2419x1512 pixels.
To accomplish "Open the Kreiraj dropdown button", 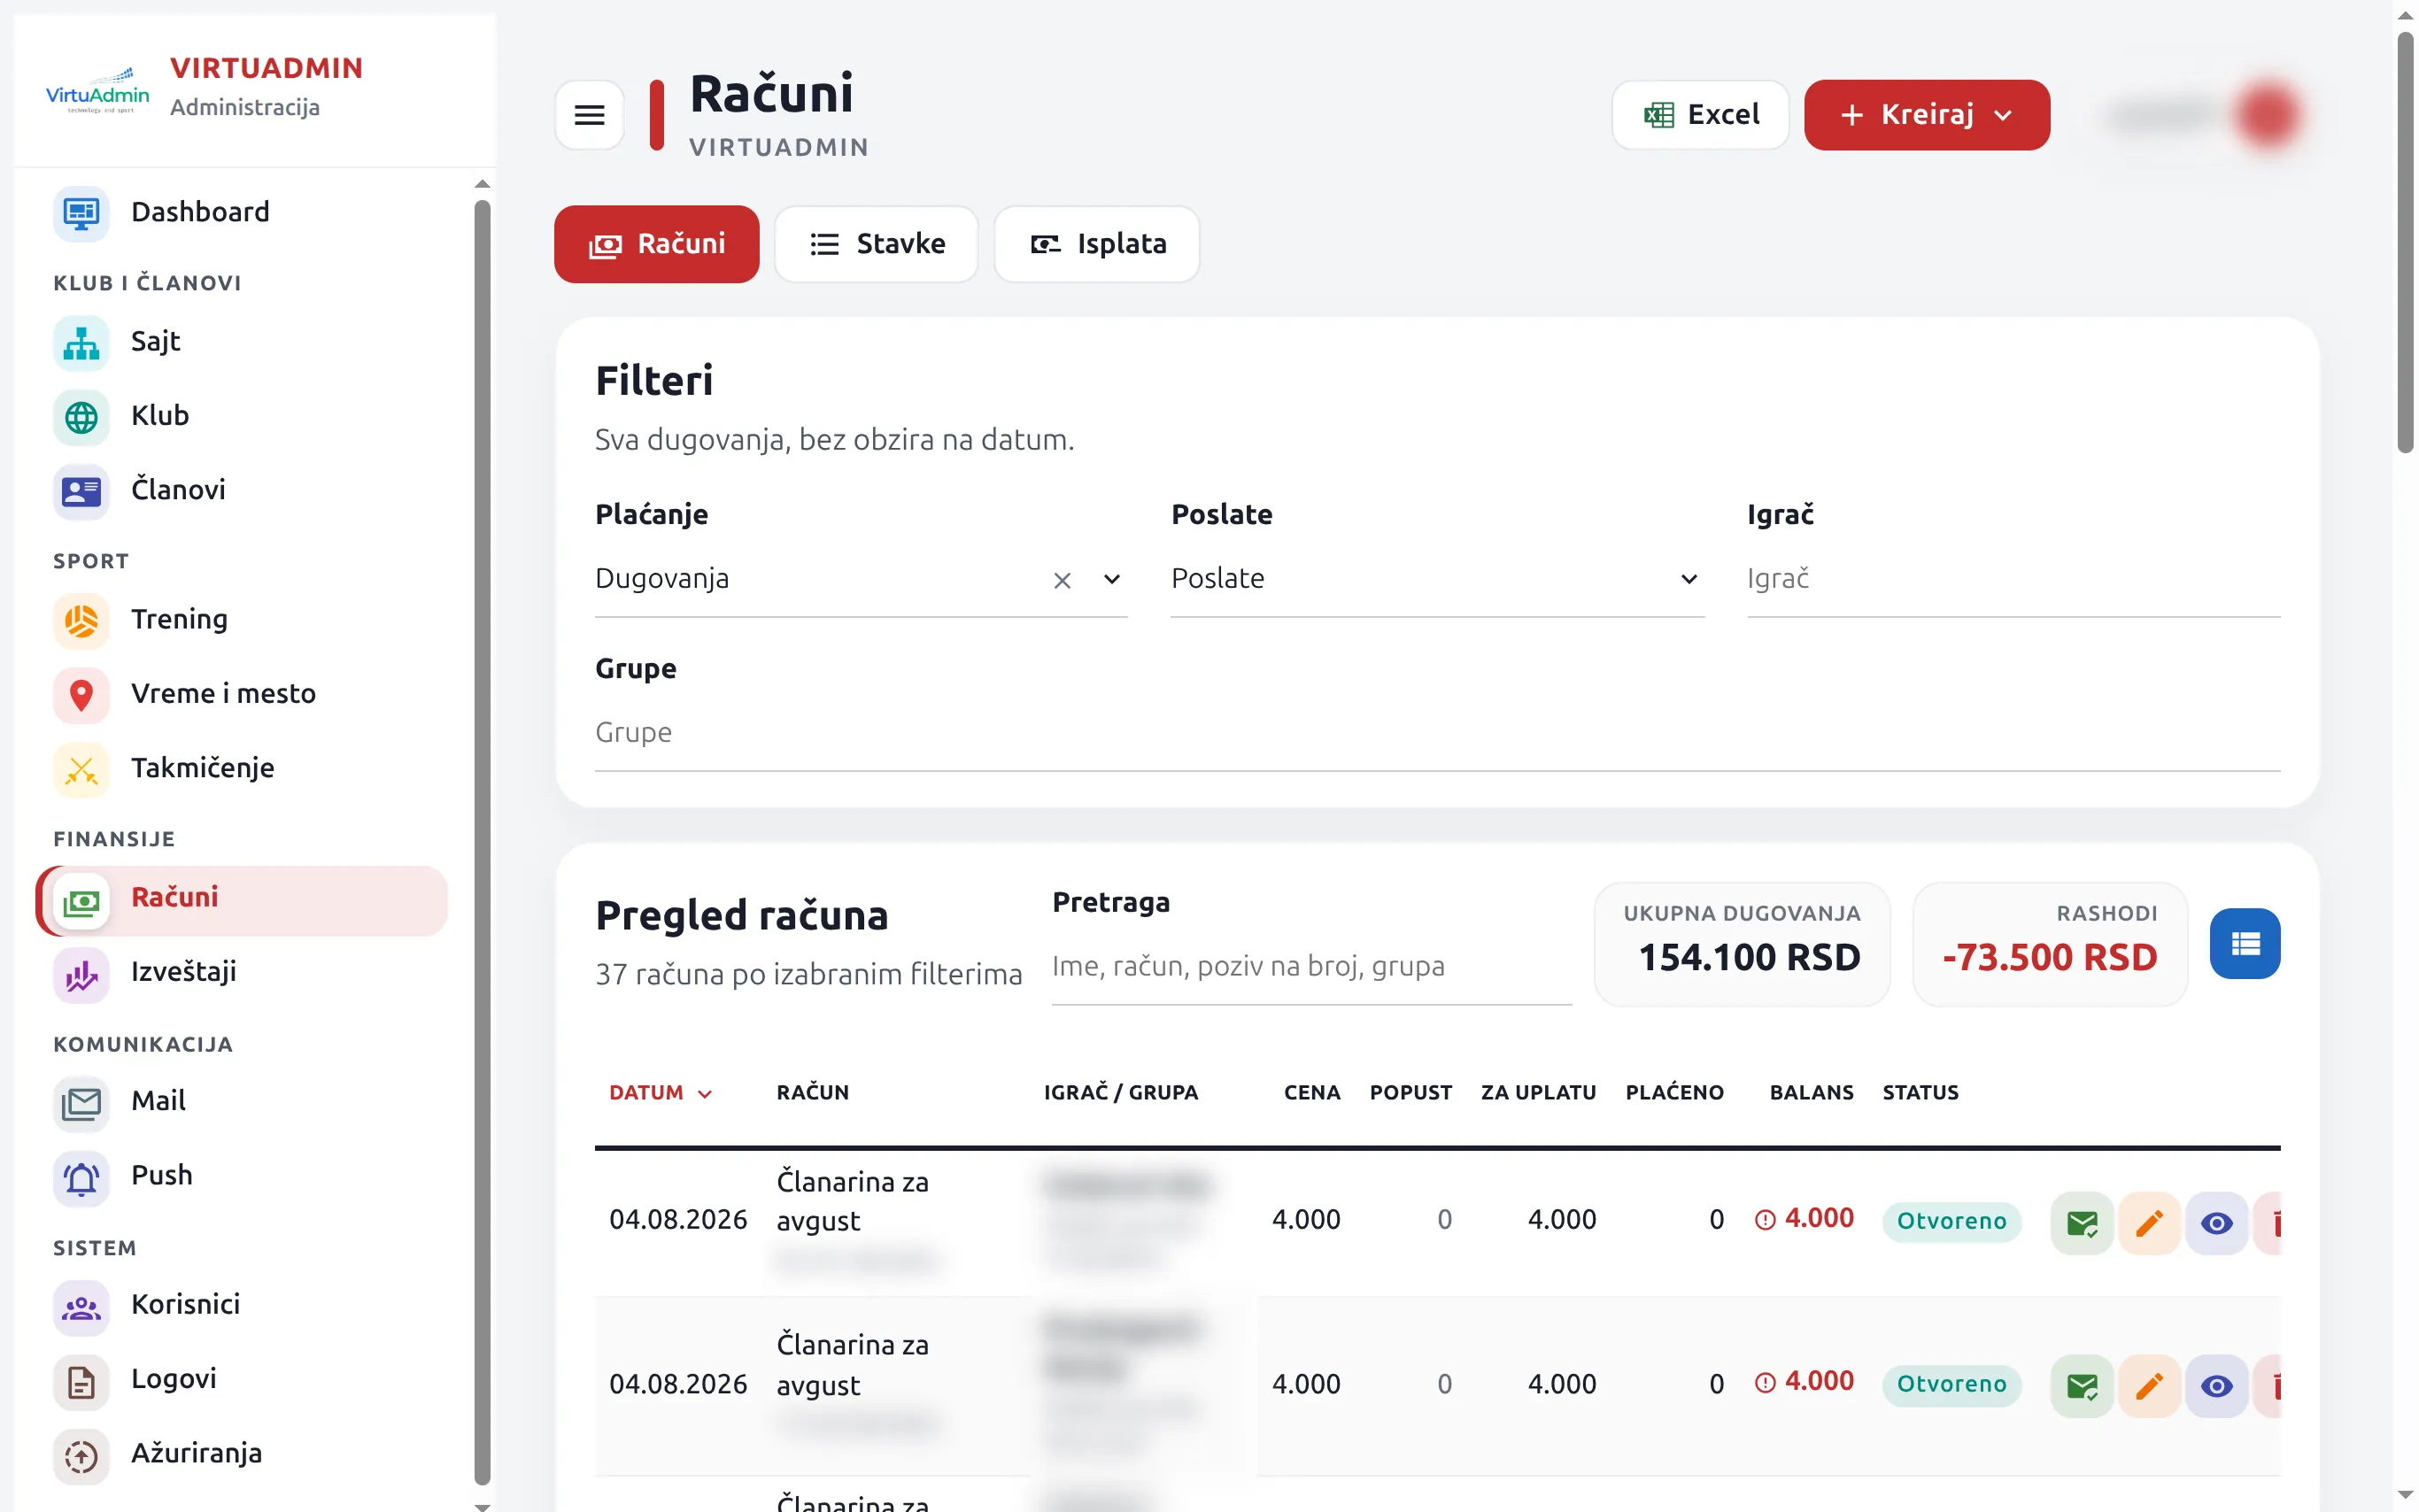I will point(1926,115).
